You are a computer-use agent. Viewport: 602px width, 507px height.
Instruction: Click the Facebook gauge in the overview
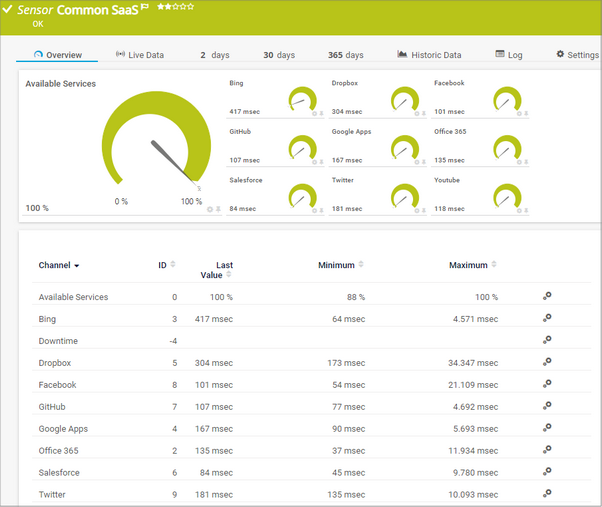[507, 99]
